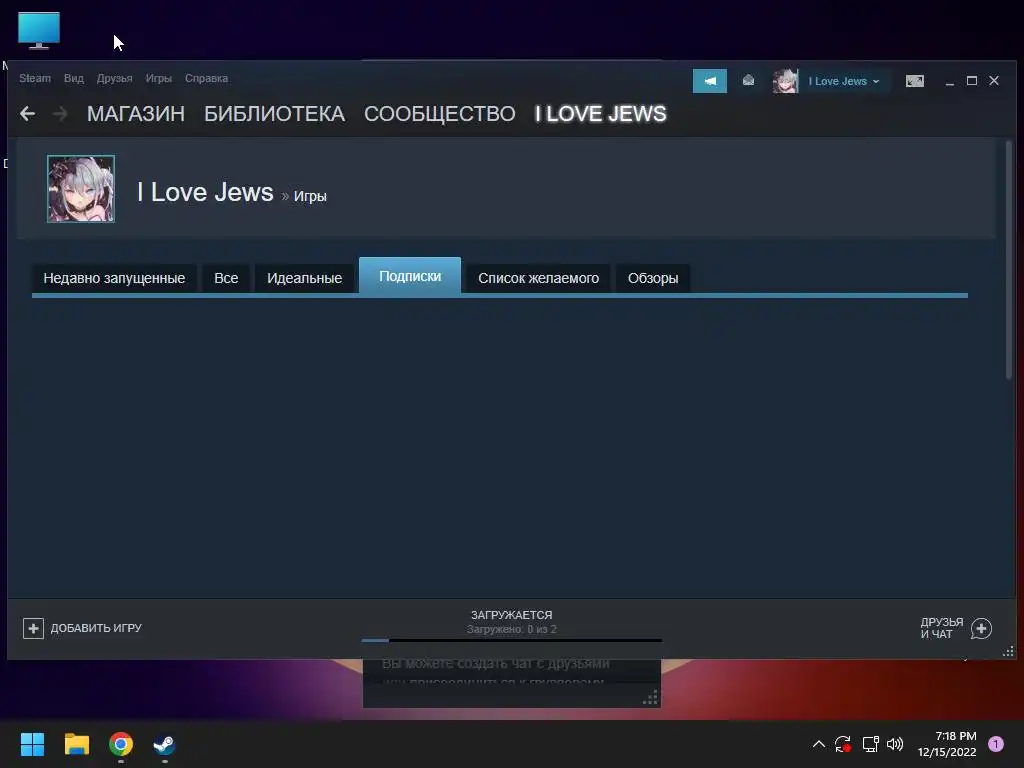The height and width of the screenshot is (768, 1024).
Task: Open the I Love Jews profile name link
Action: [x=205, y=192]
